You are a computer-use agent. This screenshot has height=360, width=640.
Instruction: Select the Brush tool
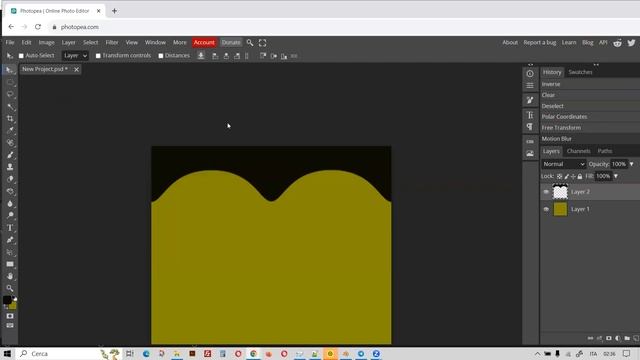tap(10, 155)
